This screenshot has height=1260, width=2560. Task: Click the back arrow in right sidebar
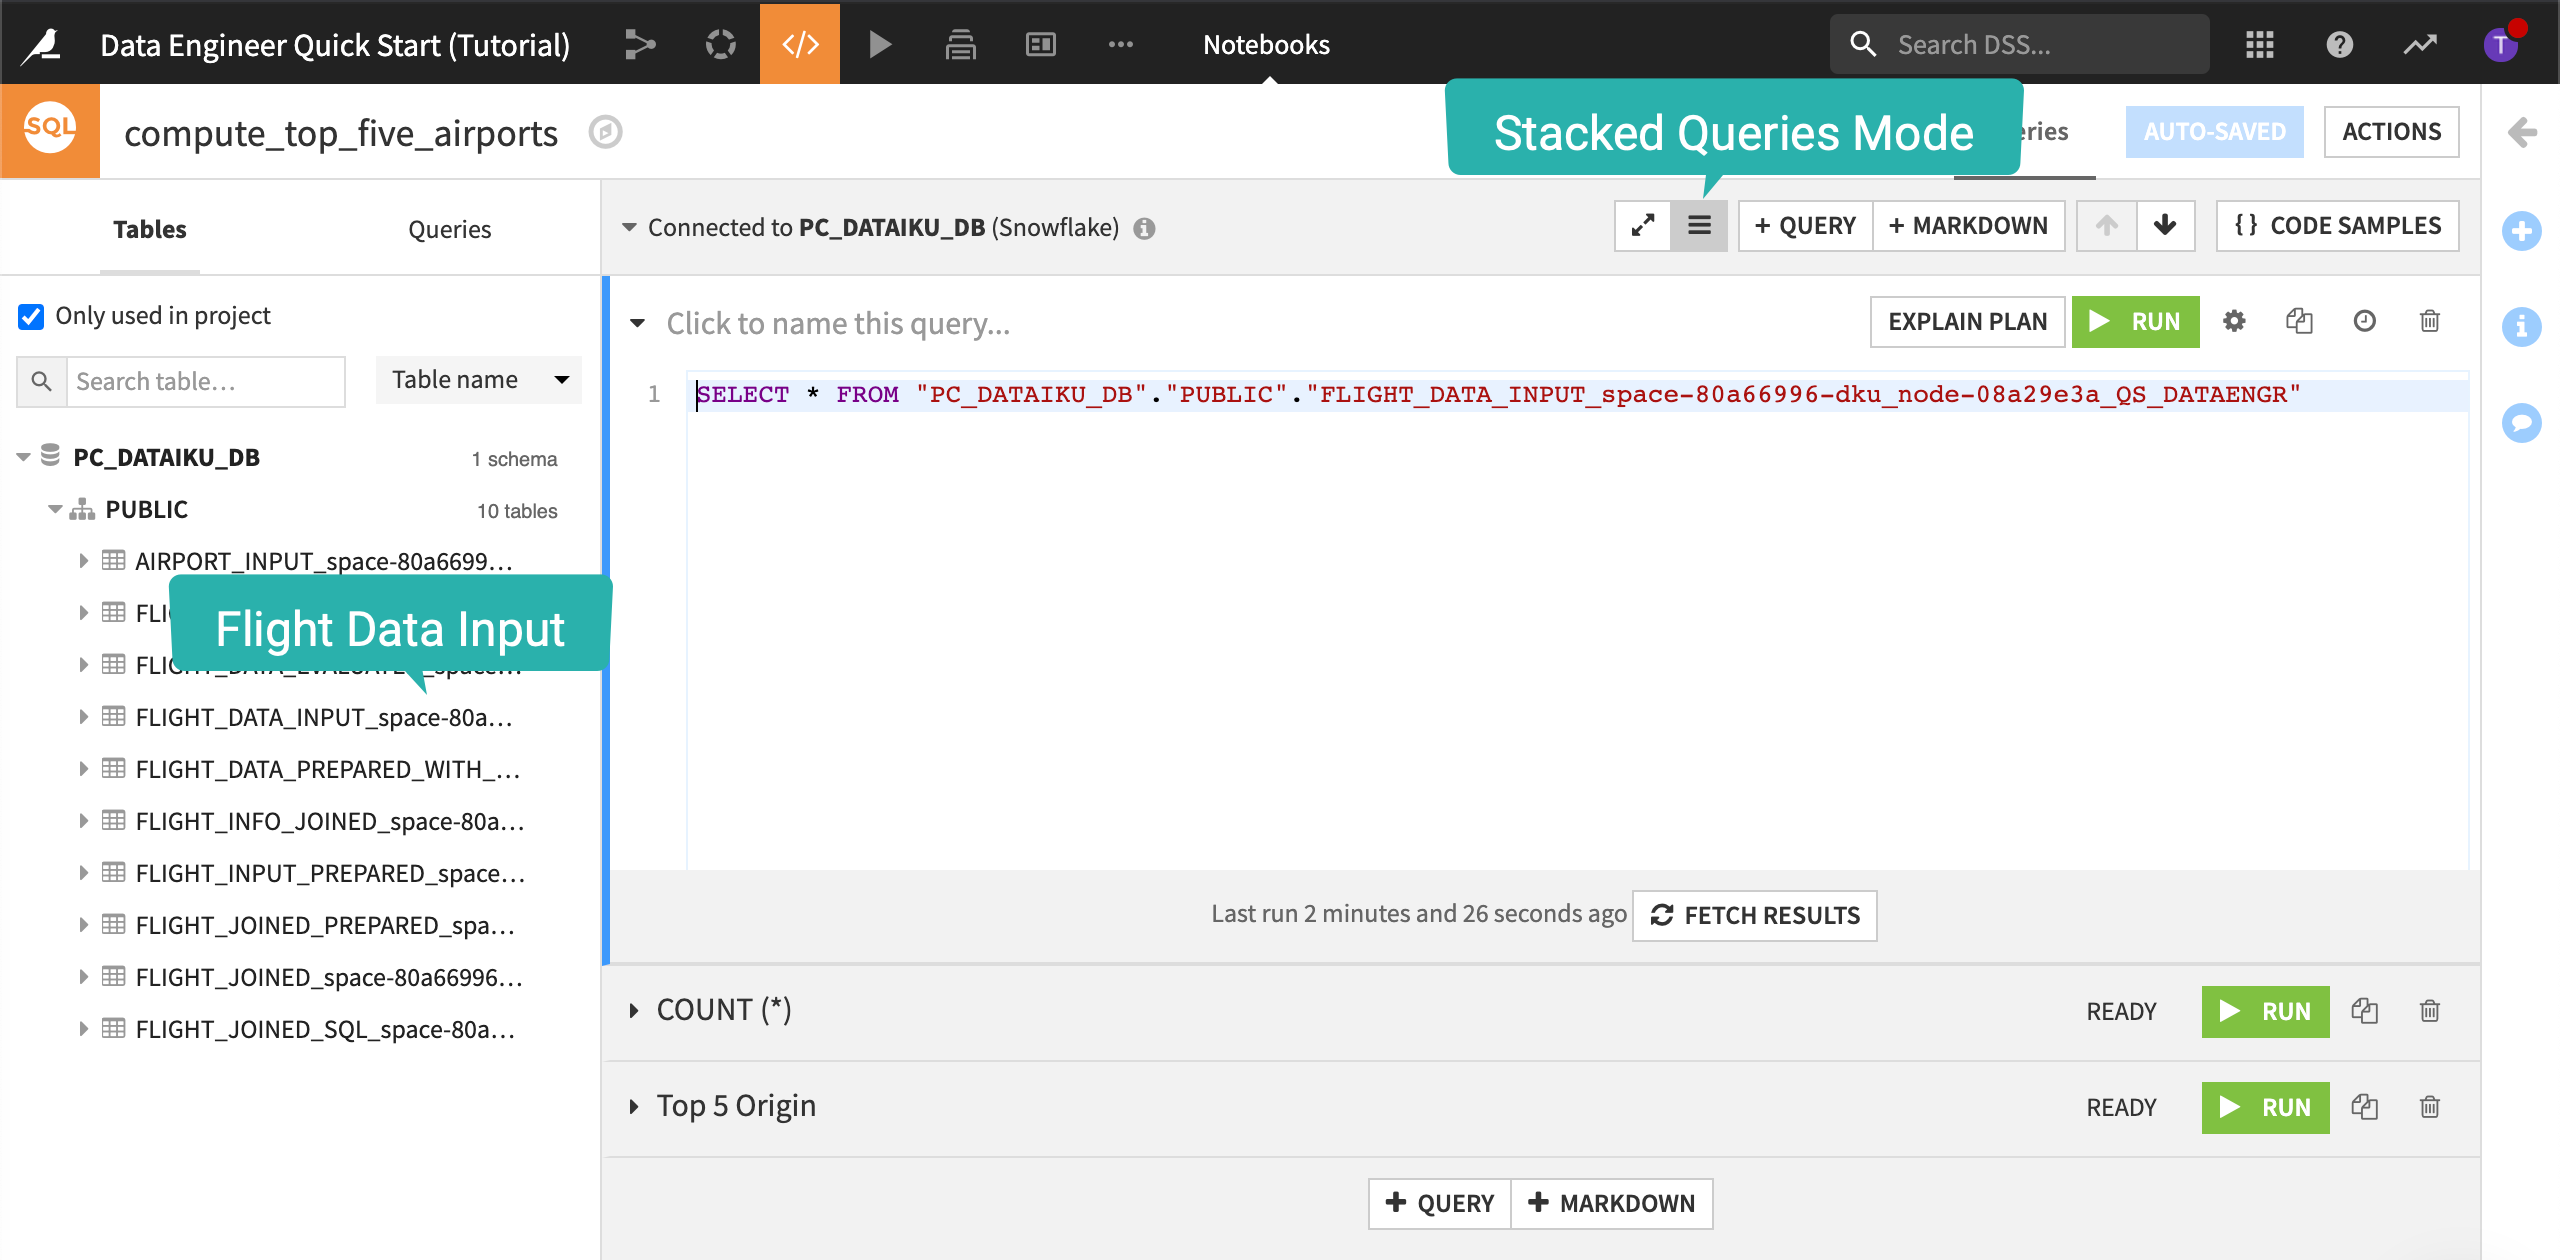(x=2521, y=132)
